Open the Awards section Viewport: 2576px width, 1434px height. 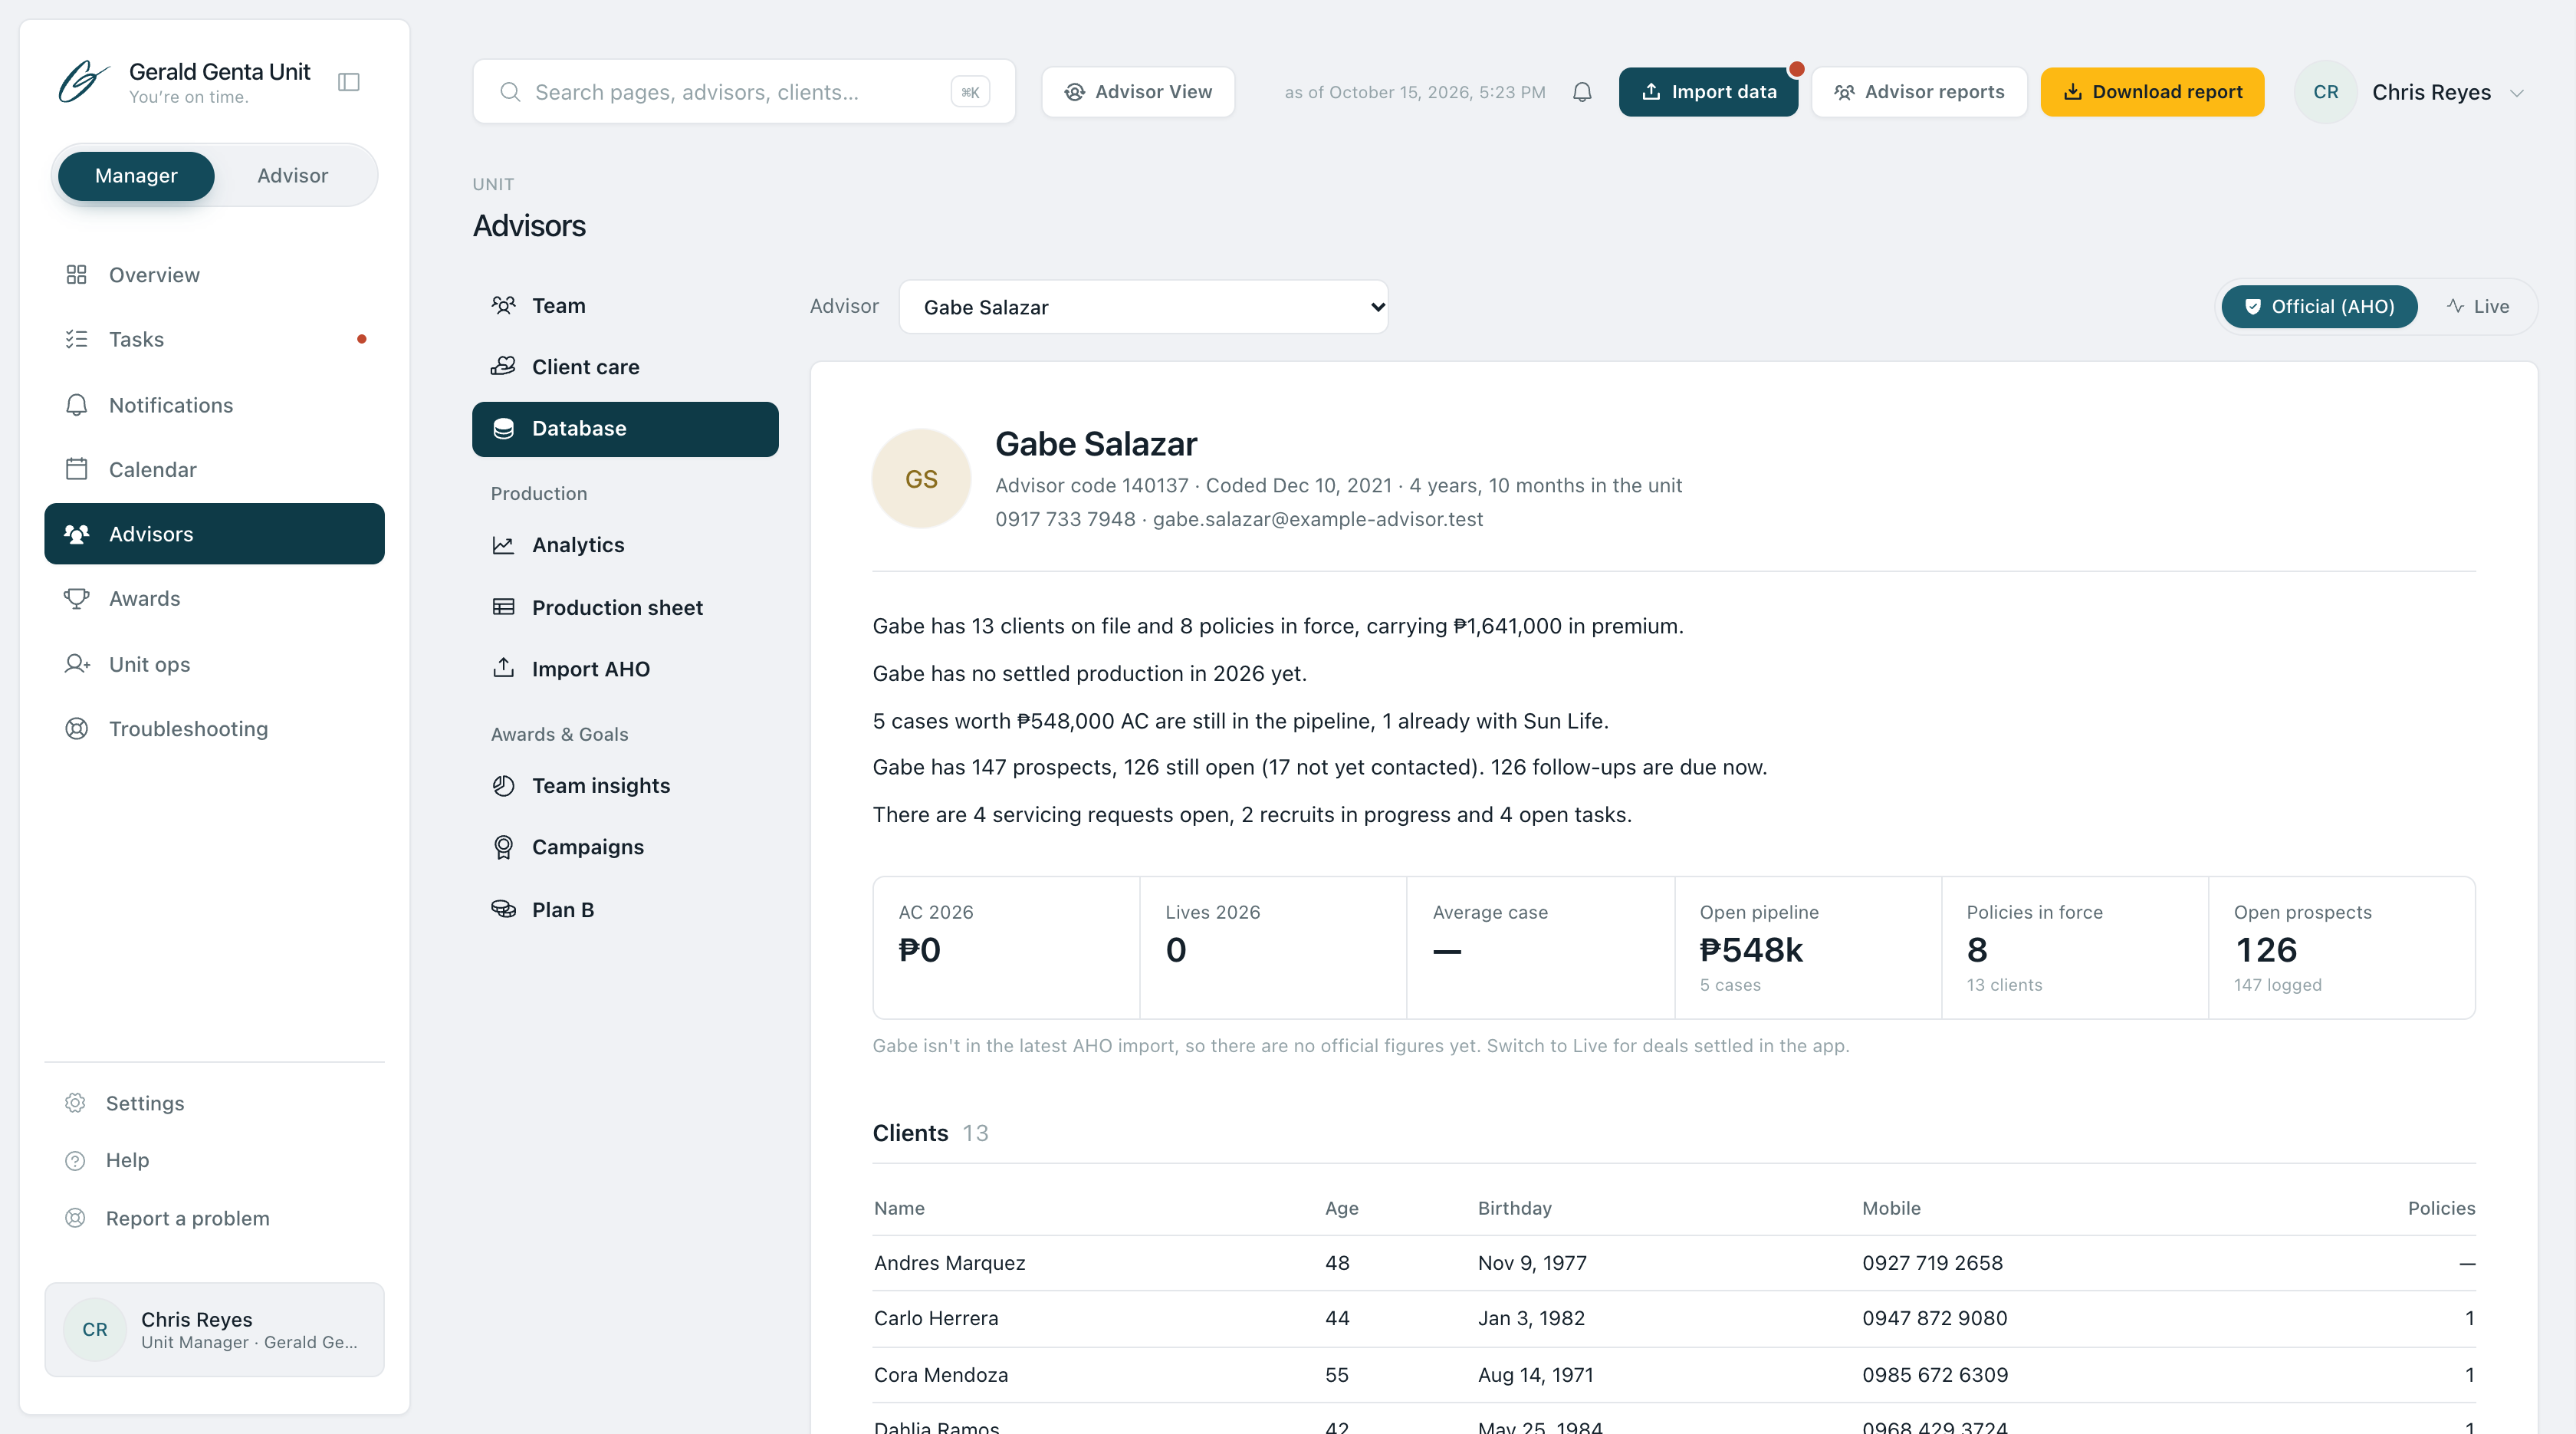coord(214,598)
